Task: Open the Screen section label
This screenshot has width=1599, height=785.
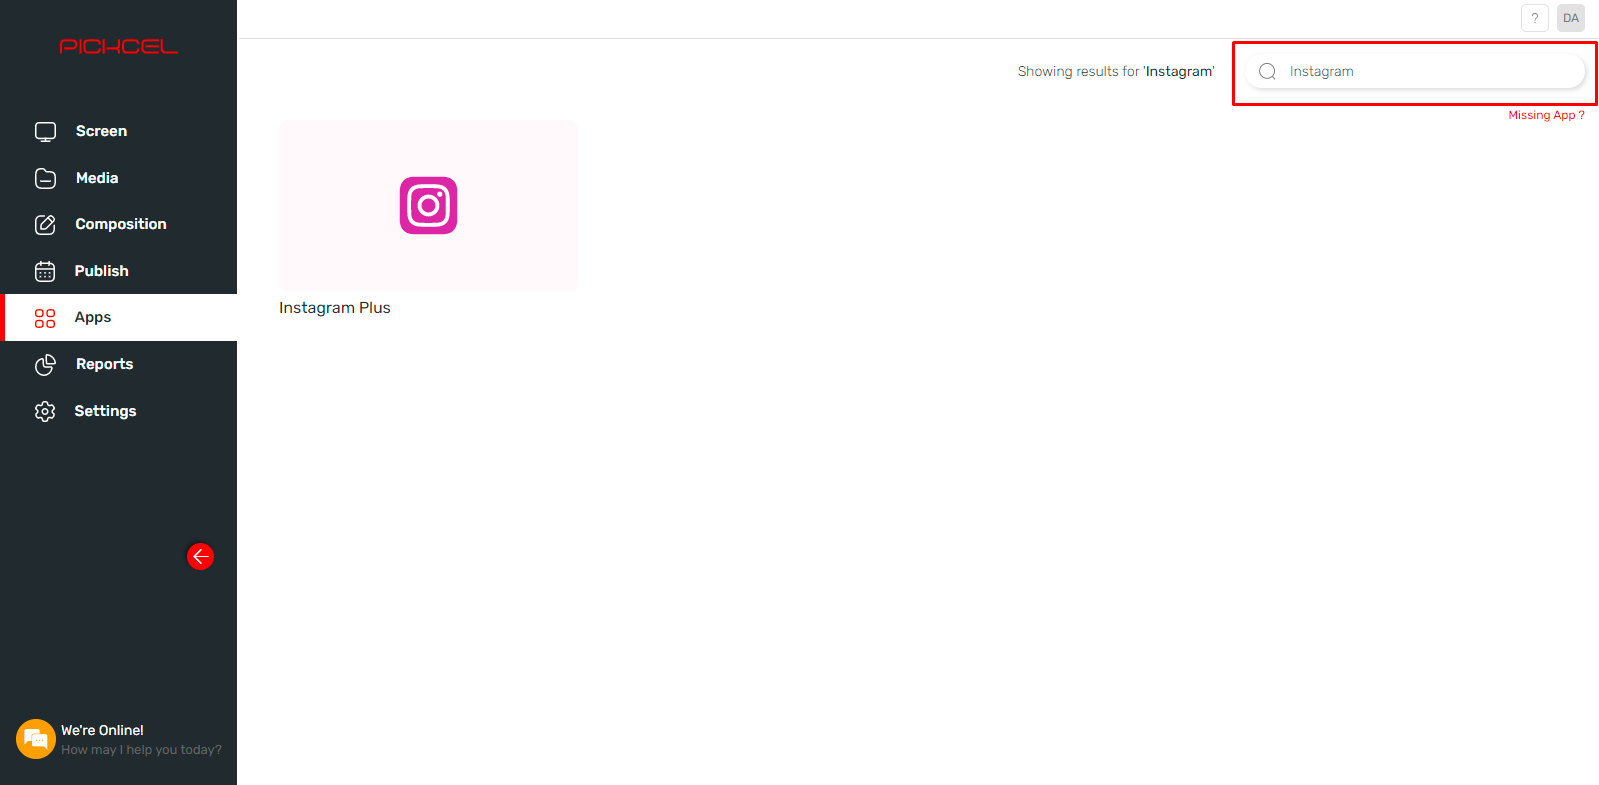Action: [x=101, y=131]
